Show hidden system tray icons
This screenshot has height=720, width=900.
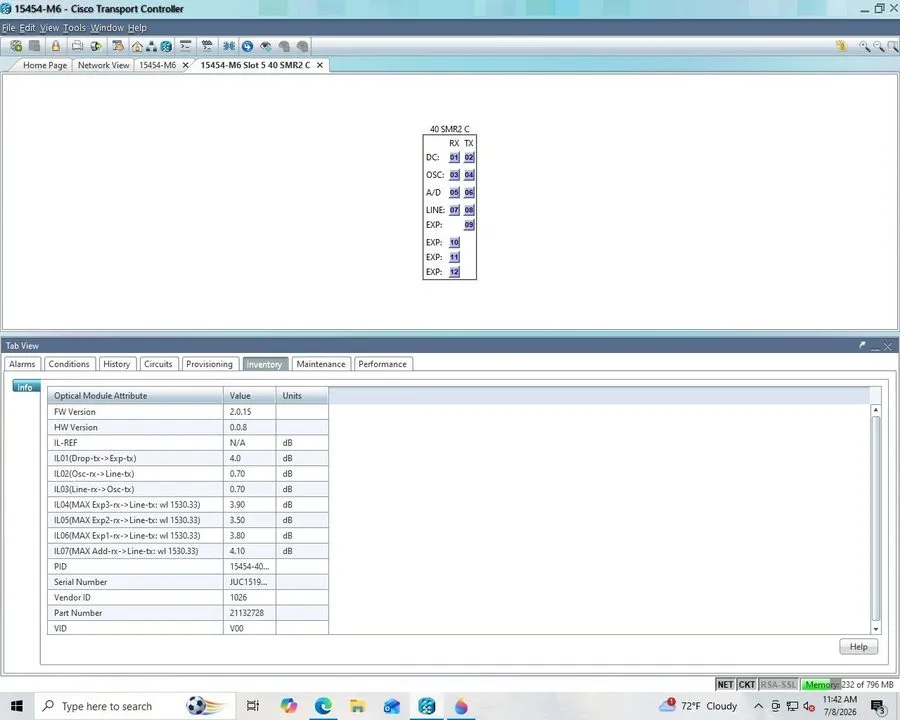[758, 706]
